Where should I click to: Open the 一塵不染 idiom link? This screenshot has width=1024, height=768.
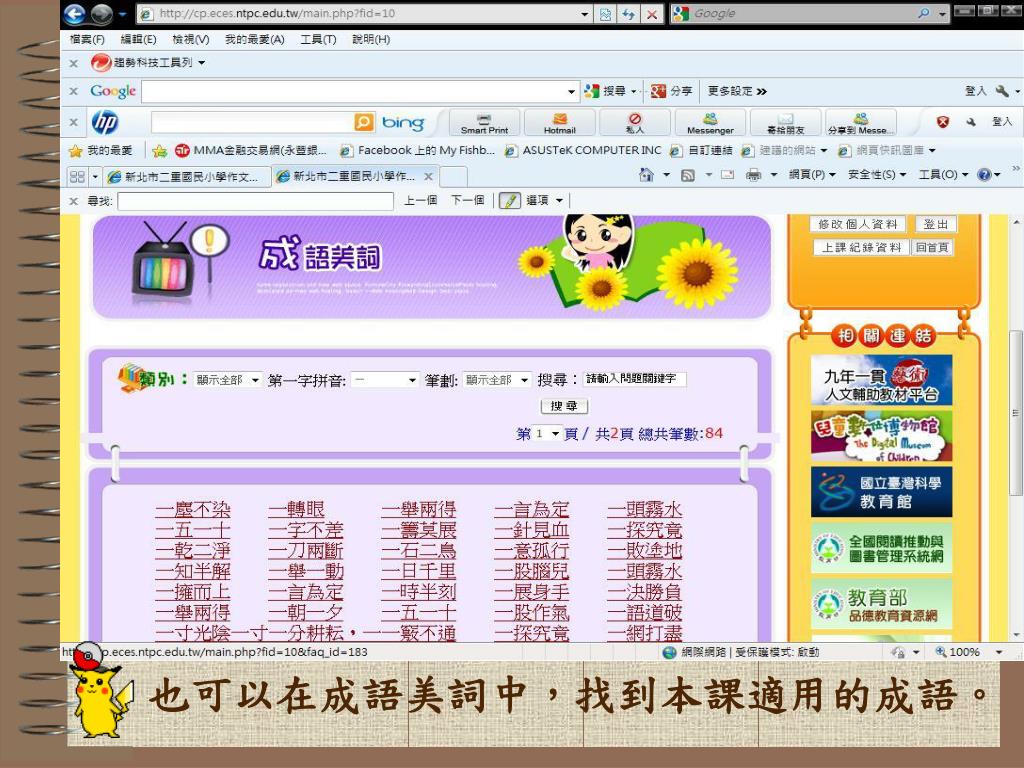pyautogui.click(x=193, y=509)
